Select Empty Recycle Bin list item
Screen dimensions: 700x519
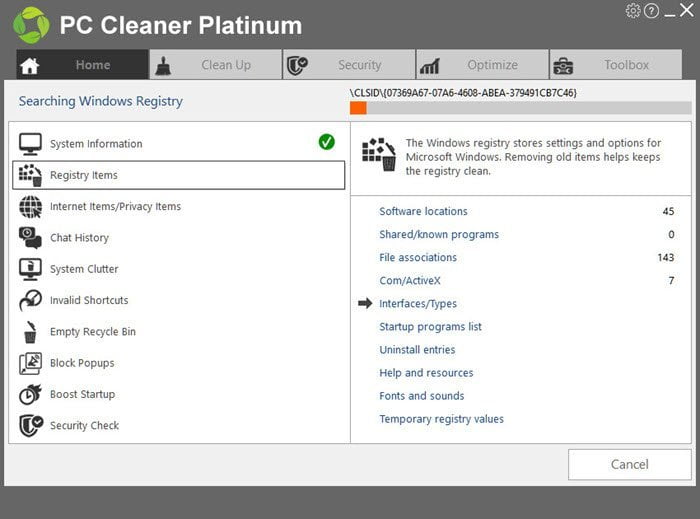179,332
